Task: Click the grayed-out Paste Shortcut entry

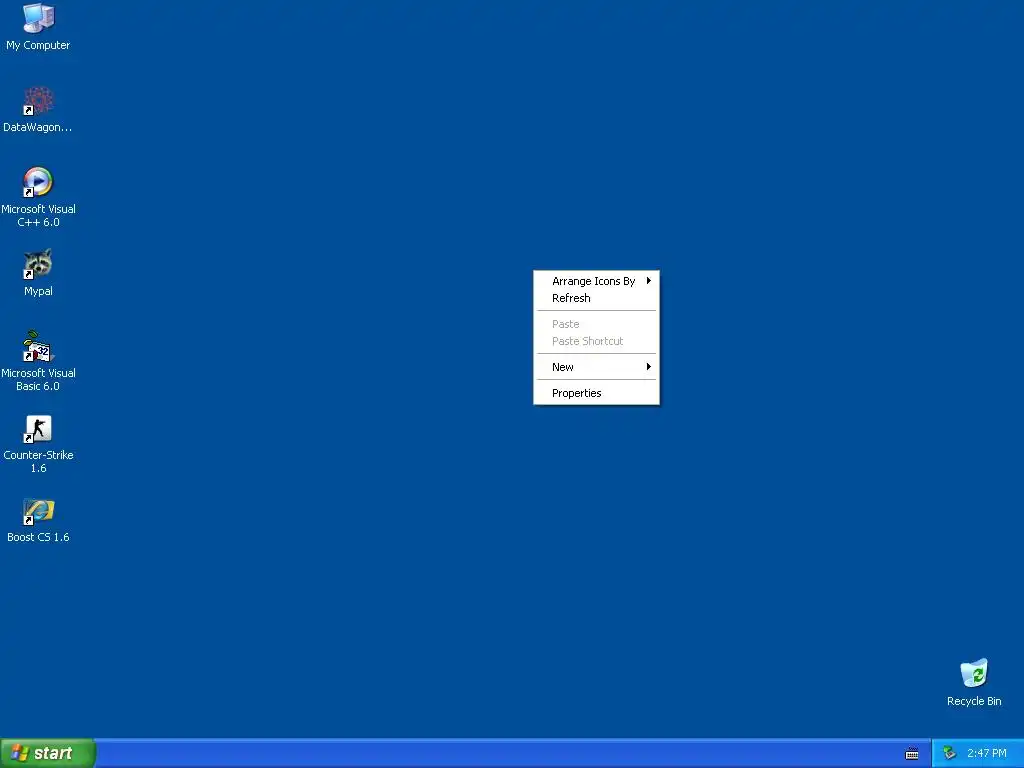Action: pyautogui.click(x=596, y=341)
